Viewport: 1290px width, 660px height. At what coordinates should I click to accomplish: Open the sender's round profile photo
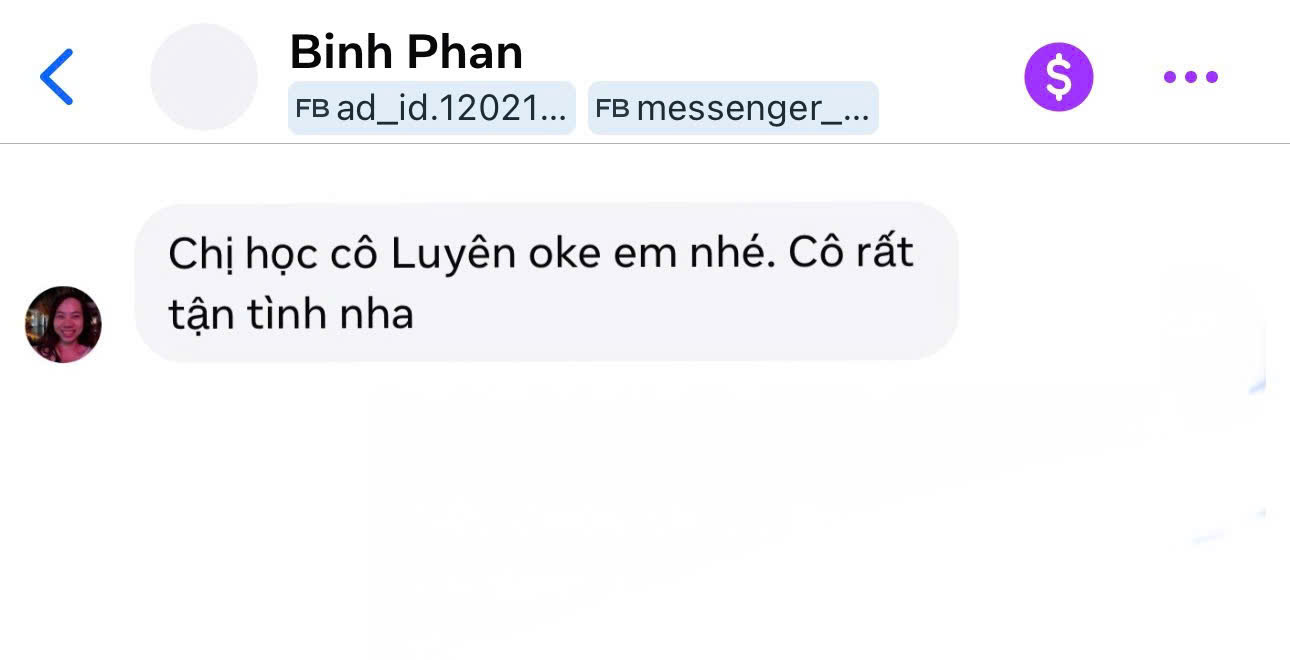coord(63,324)
